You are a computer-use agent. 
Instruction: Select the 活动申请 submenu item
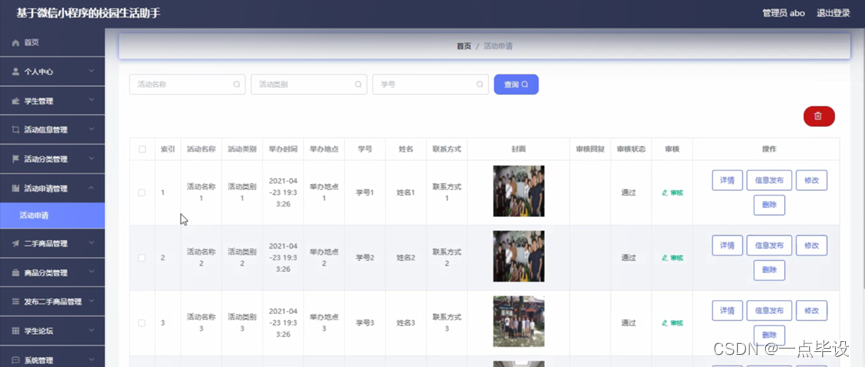coord(52,216)
